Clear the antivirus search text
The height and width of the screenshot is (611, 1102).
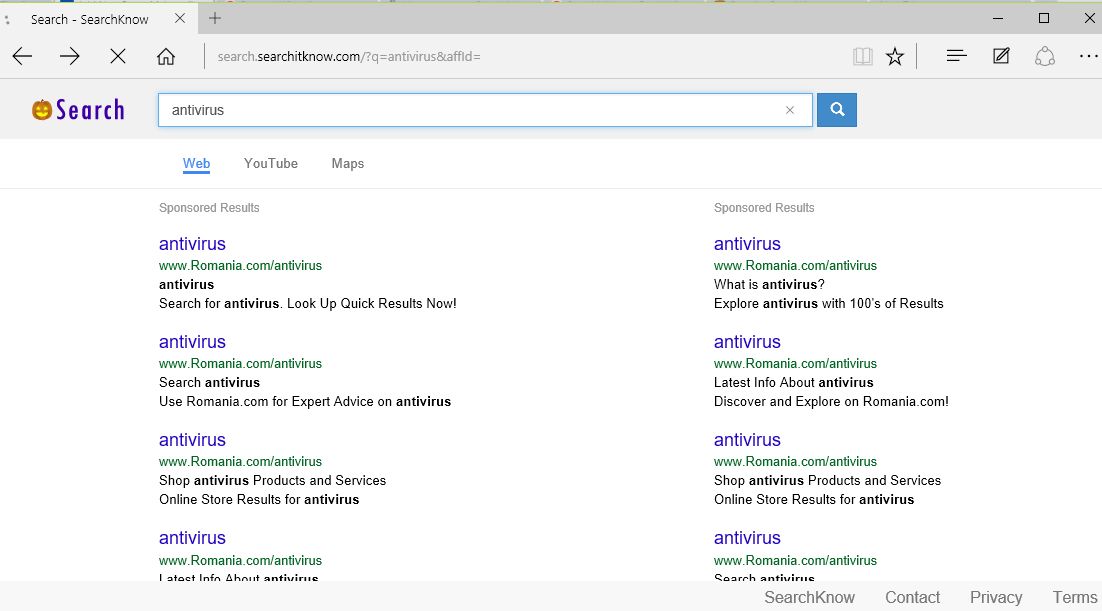coord(790,111)
